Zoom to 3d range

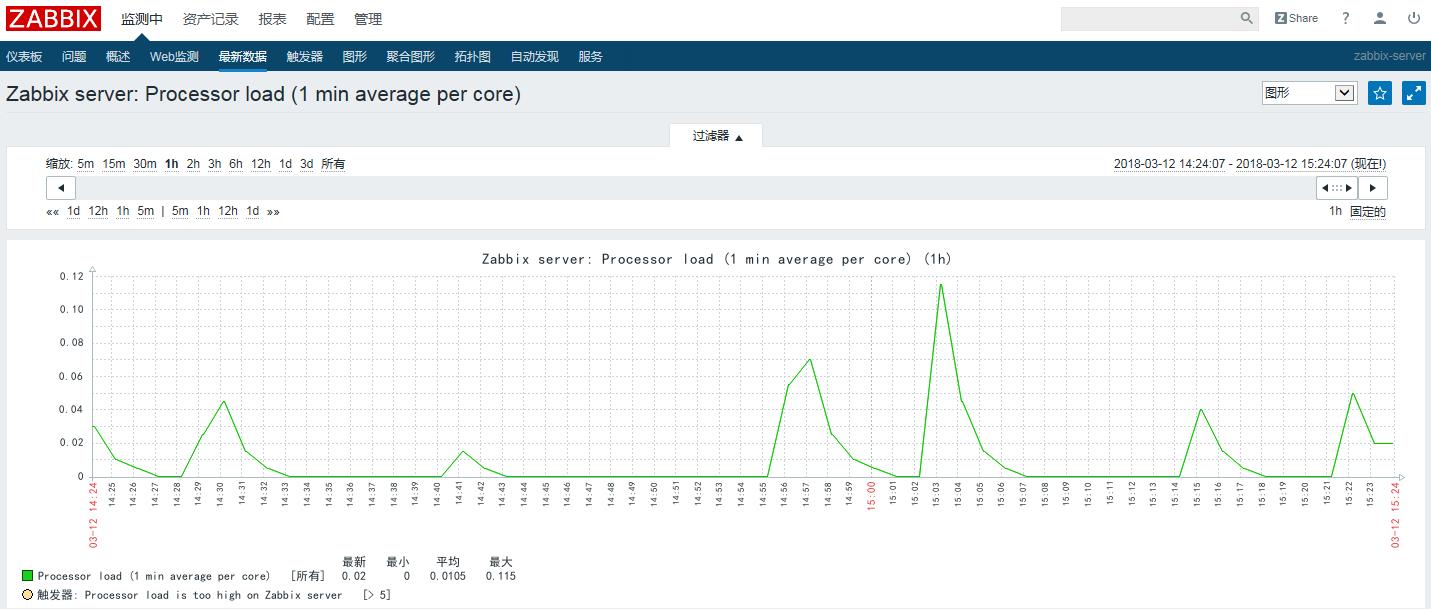(306, 164)
